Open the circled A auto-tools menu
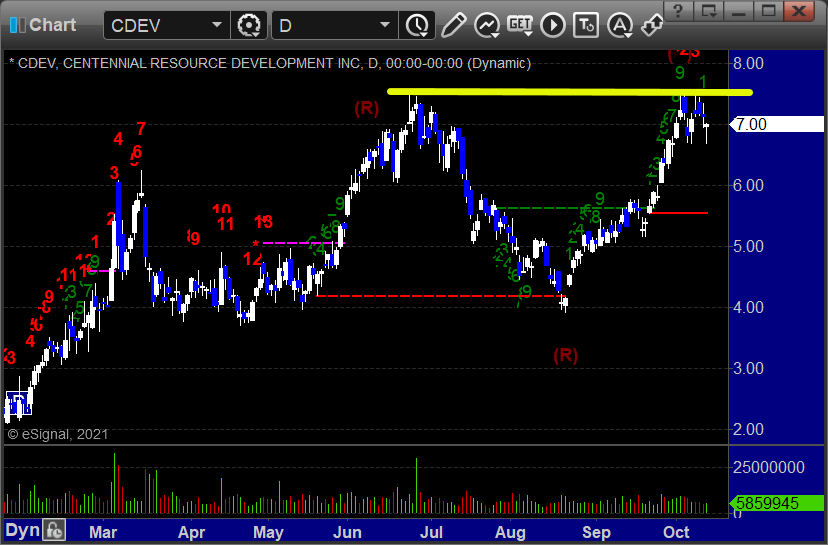828x545 pixels. [x=620, y=25]
